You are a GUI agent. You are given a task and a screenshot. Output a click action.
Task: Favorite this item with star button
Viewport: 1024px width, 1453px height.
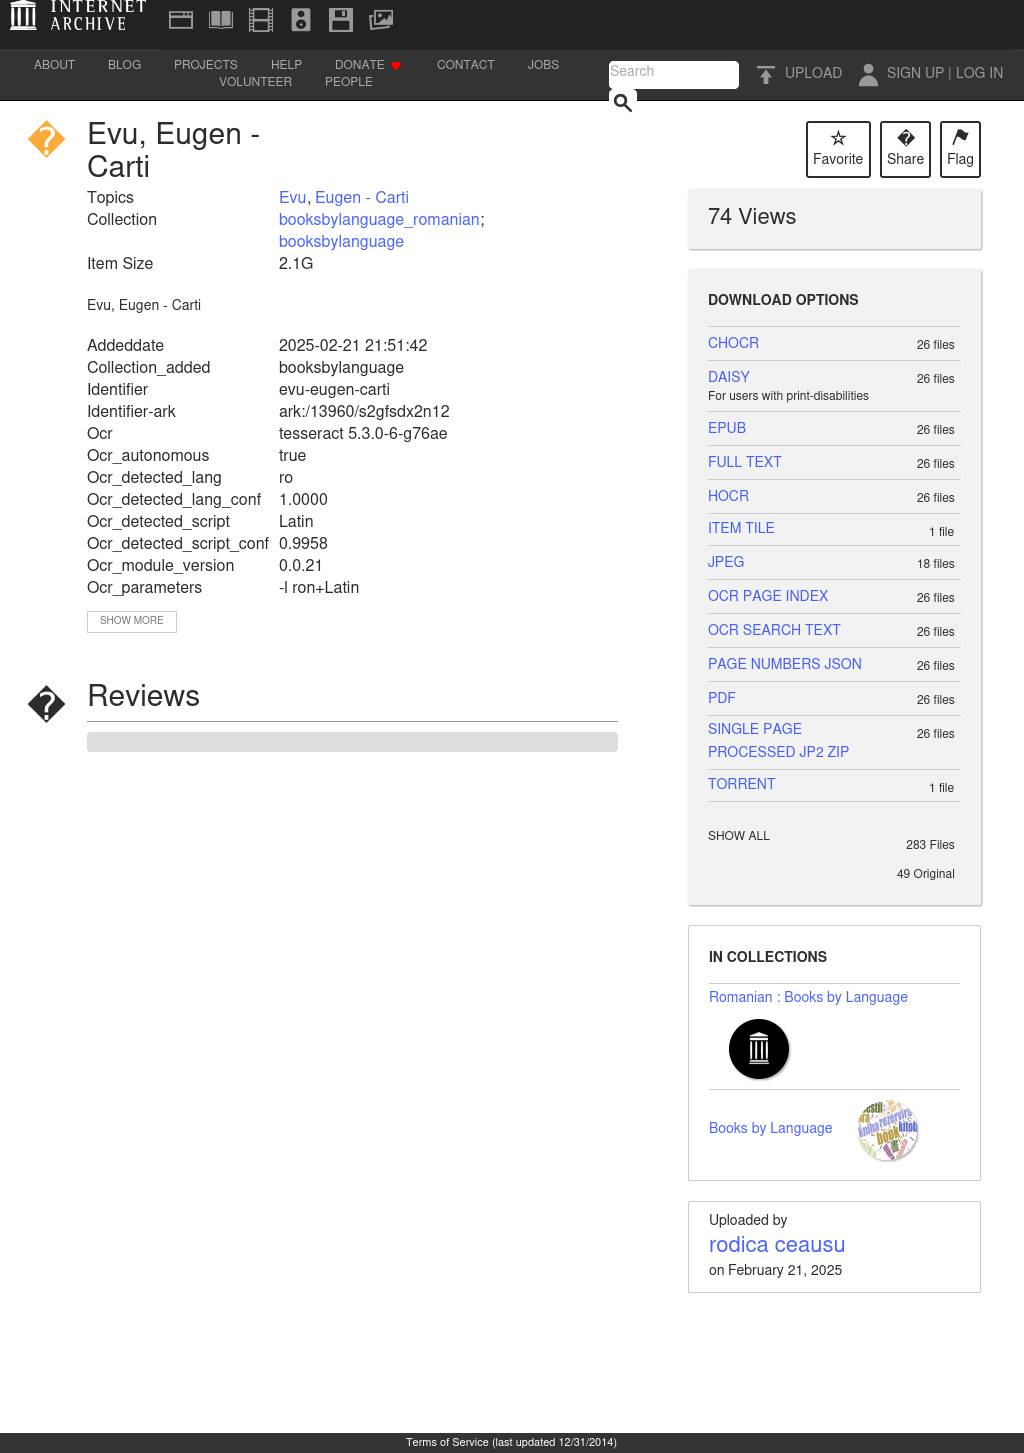pyautogui.click(x=838, y=149)
